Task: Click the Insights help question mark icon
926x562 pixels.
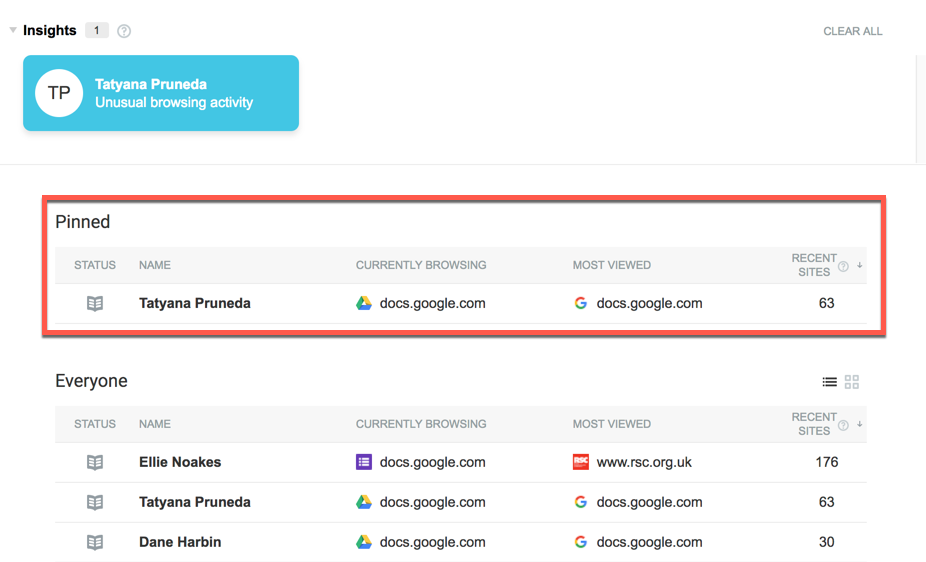Action: 124,31
